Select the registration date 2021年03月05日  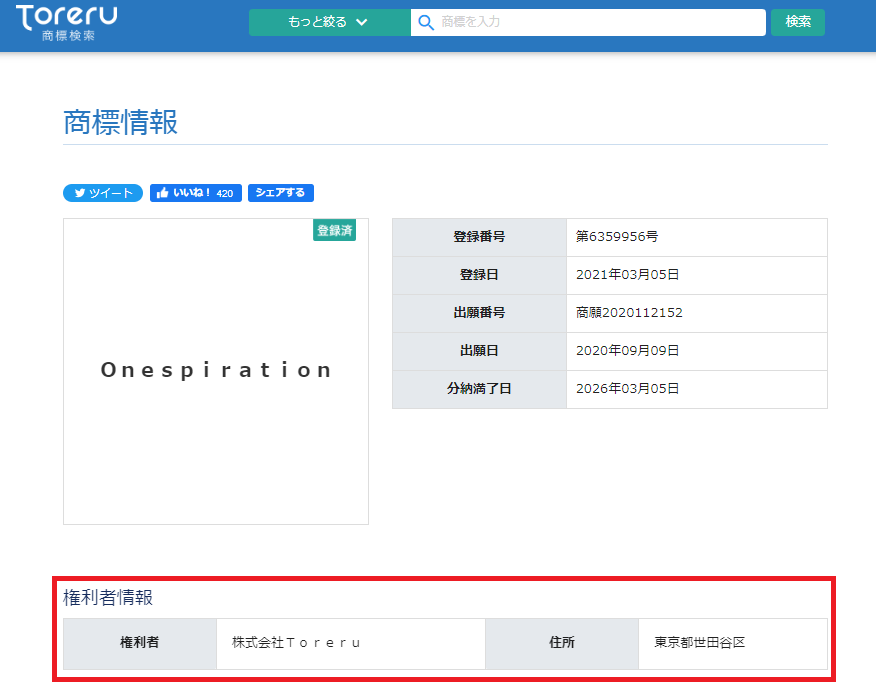[627, 275]
